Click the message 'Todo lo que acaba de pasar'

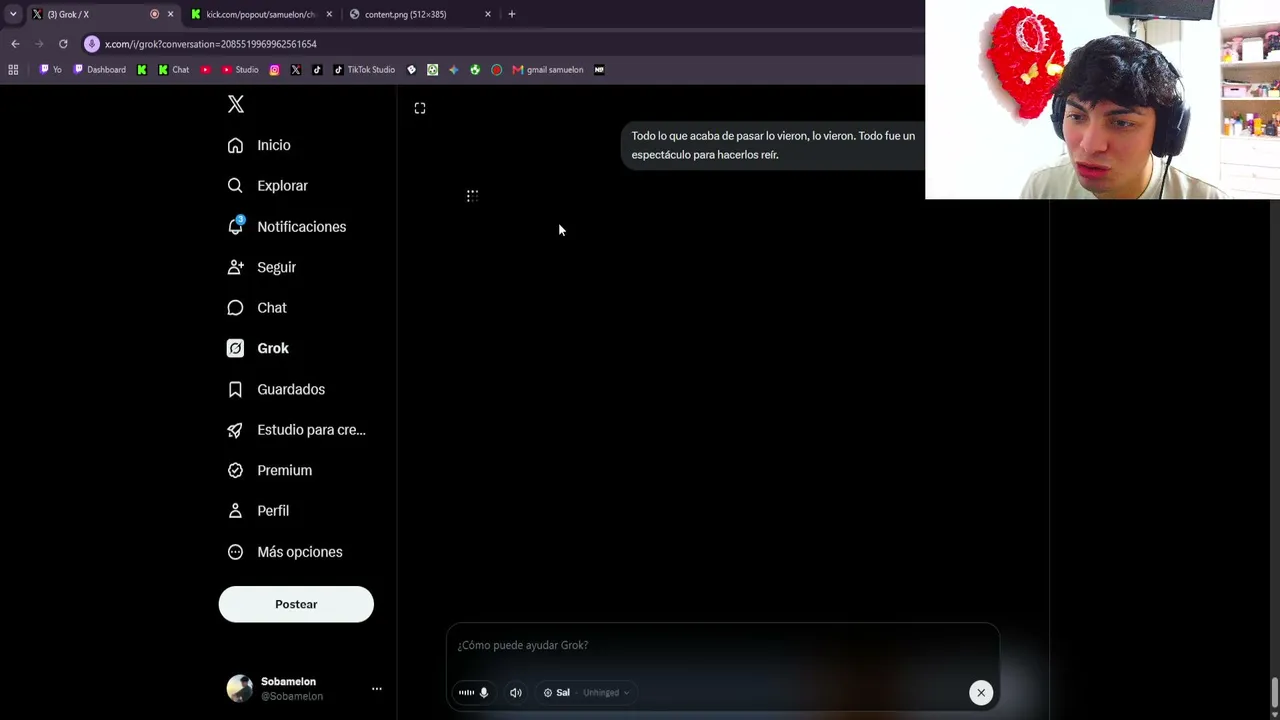coord(773,145)
